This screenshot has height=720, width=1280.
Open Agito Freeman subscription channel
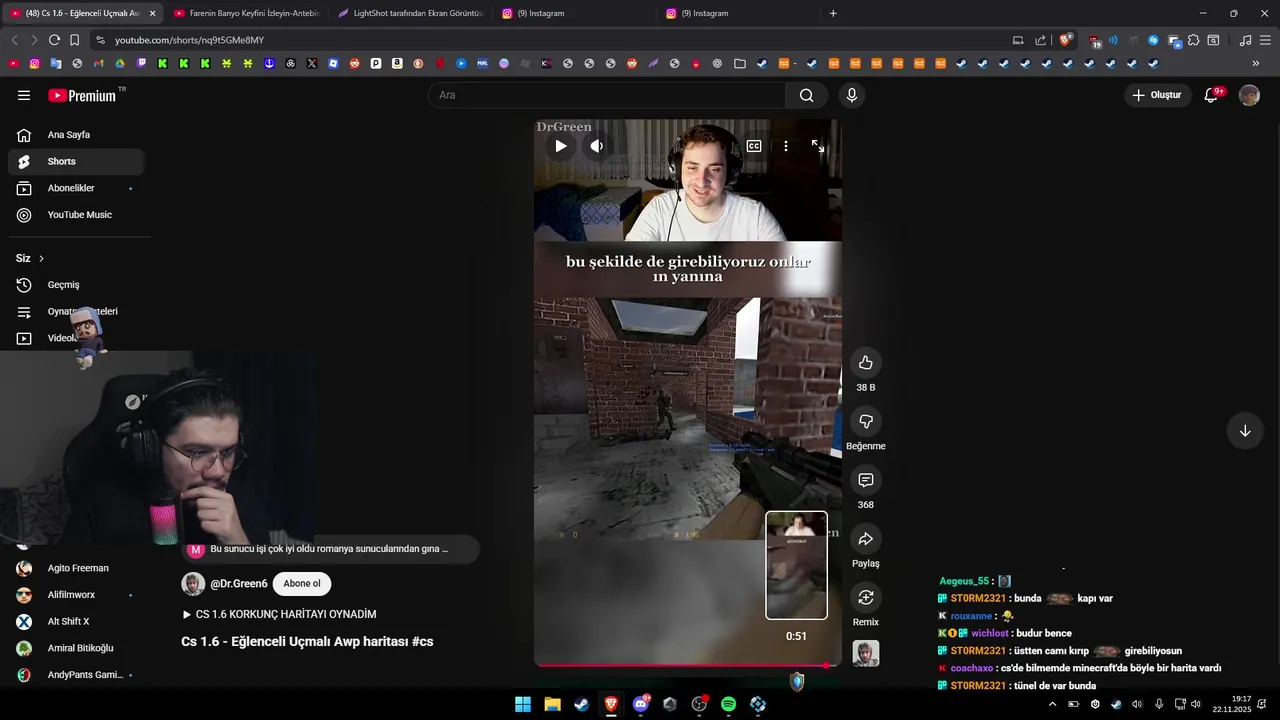tap(76, 568)
